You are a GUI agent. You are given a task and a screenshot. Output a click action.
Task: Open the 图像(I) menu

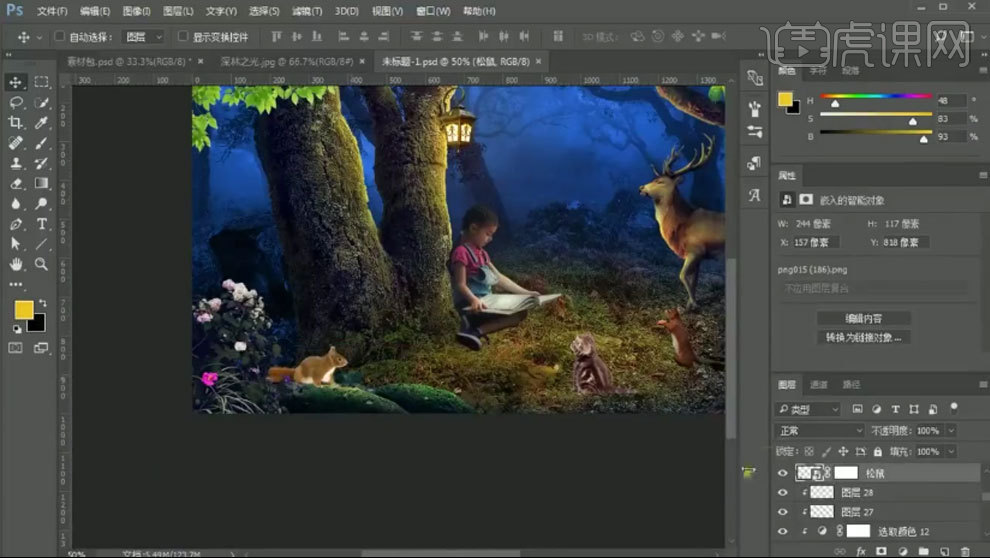136,11
